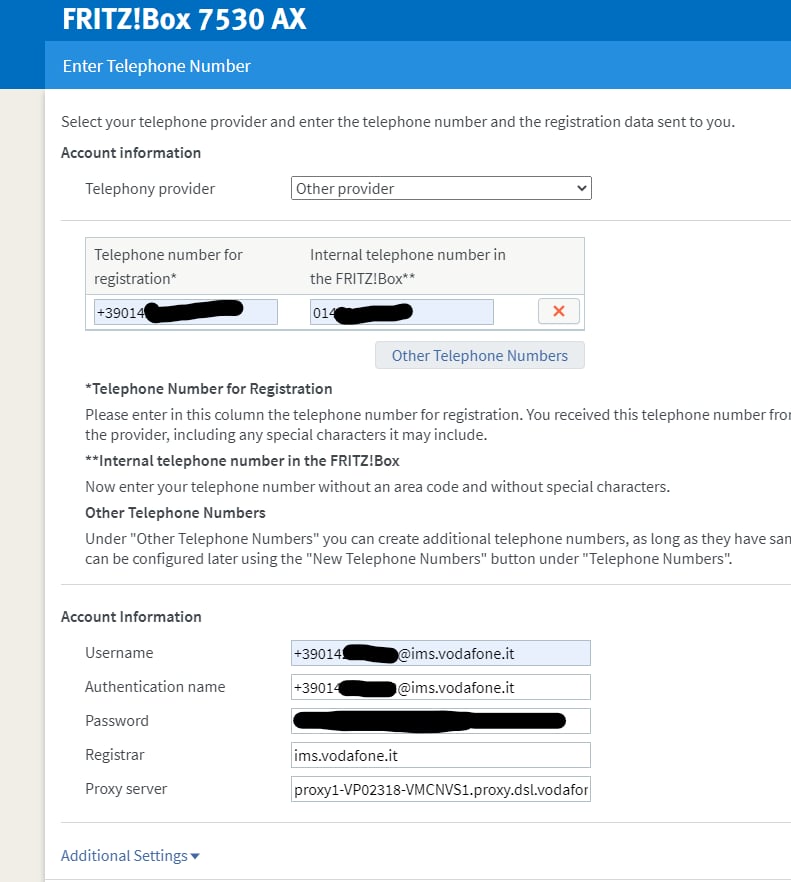Click the bold Other Telephone Numbers help heading
791x882 pixels.
[175, 512]
